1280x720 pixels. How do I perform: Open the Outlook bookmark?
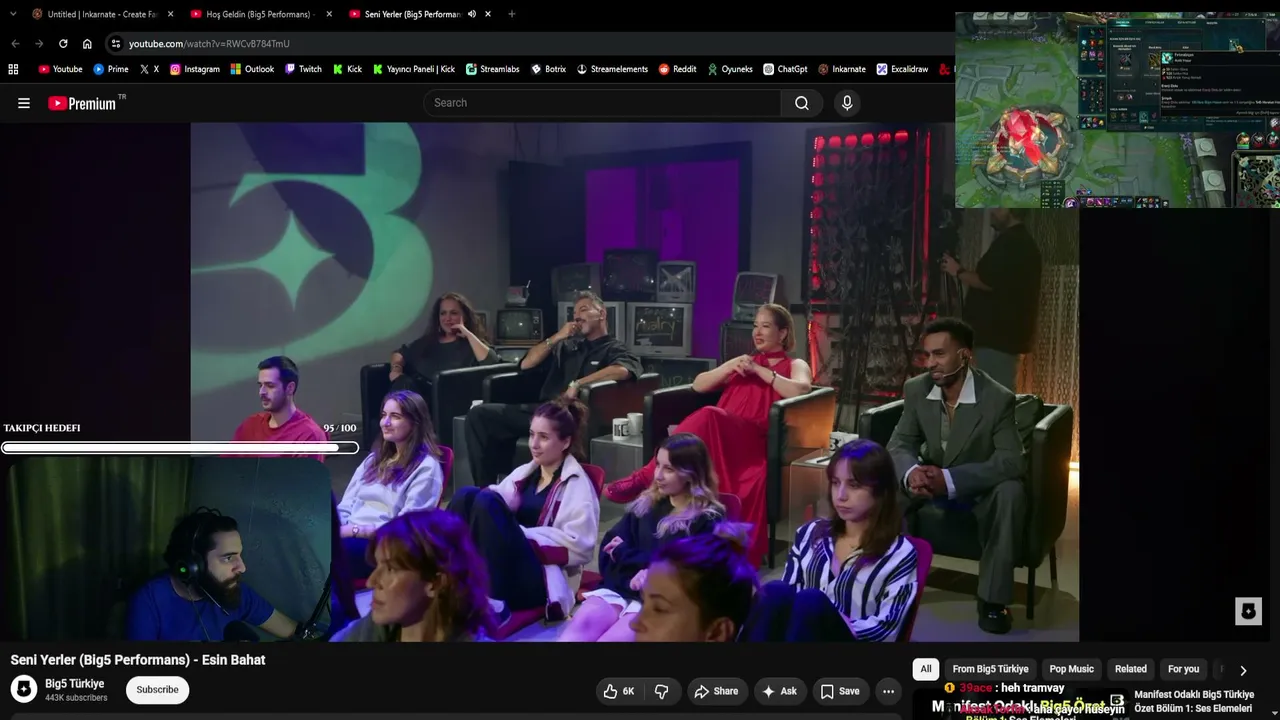pos(252,69)
